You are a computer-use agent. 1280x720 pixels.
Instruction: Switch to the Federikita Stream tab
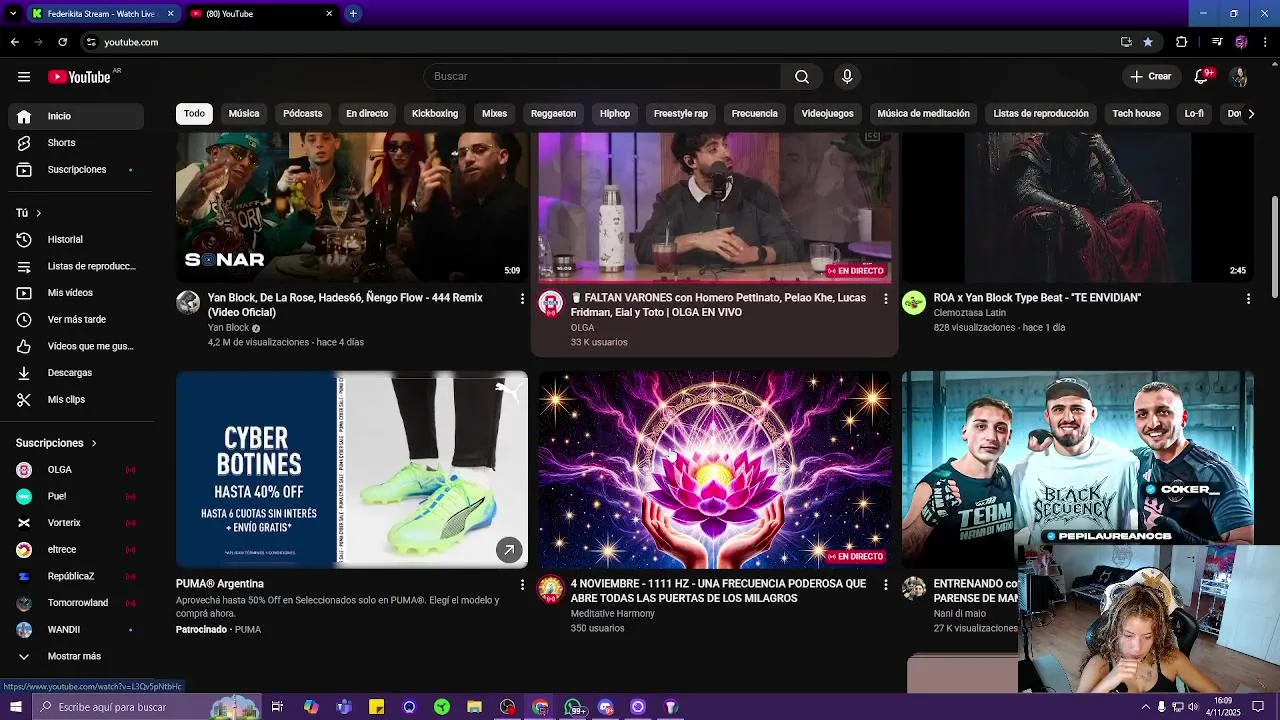coord(102,14)
